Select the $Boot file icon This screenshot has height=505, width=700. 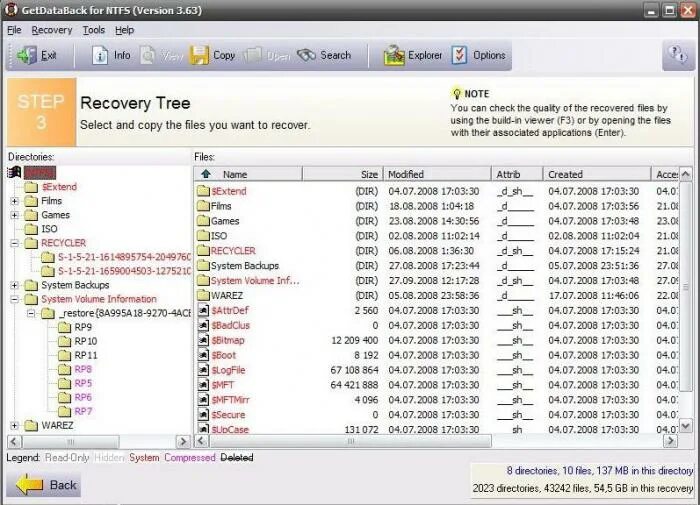[203, 355]
